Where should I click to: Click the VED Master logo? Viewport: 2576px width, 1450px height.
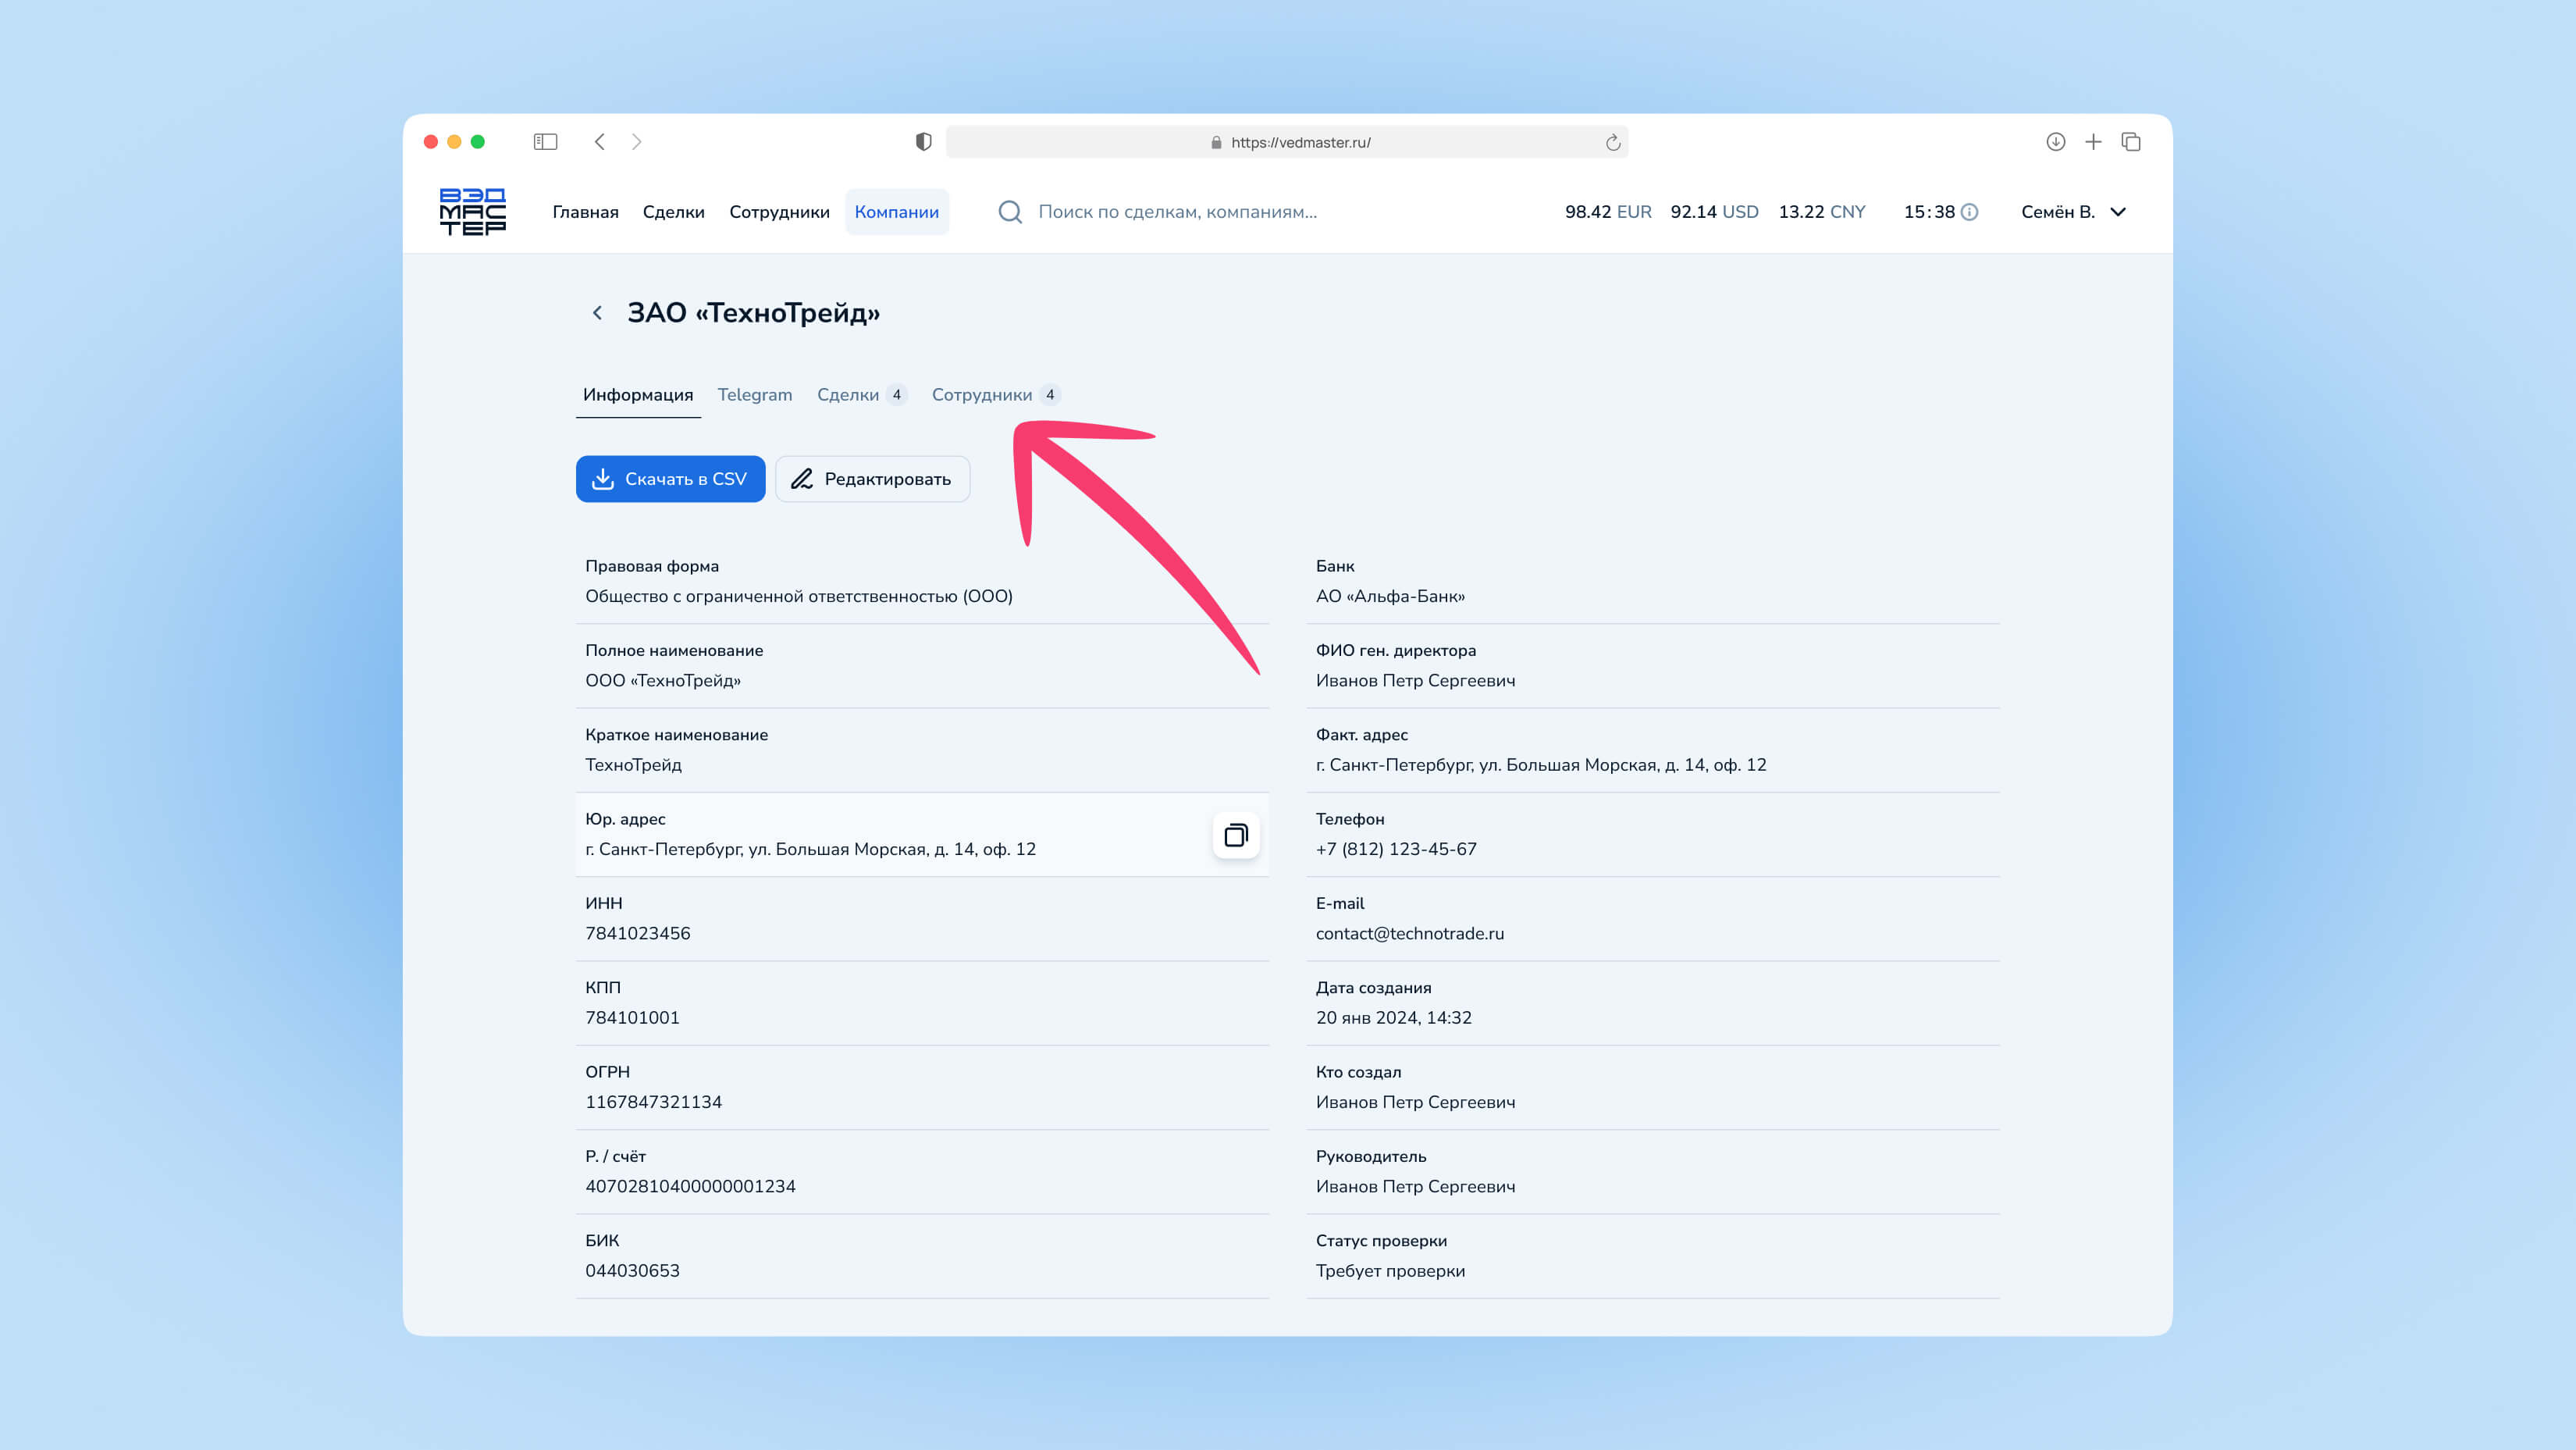point(472,212)
